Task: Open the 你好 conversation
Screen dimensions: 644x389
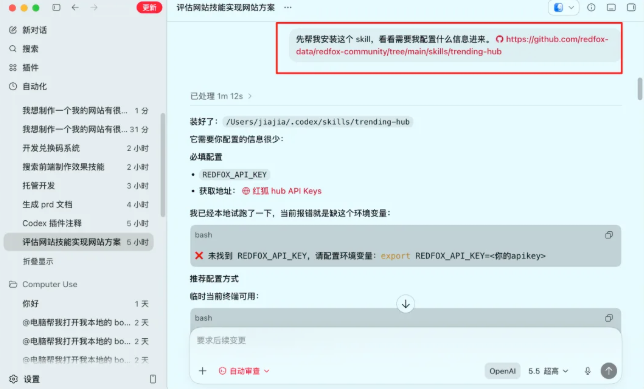Action: (x=78, y=304)
